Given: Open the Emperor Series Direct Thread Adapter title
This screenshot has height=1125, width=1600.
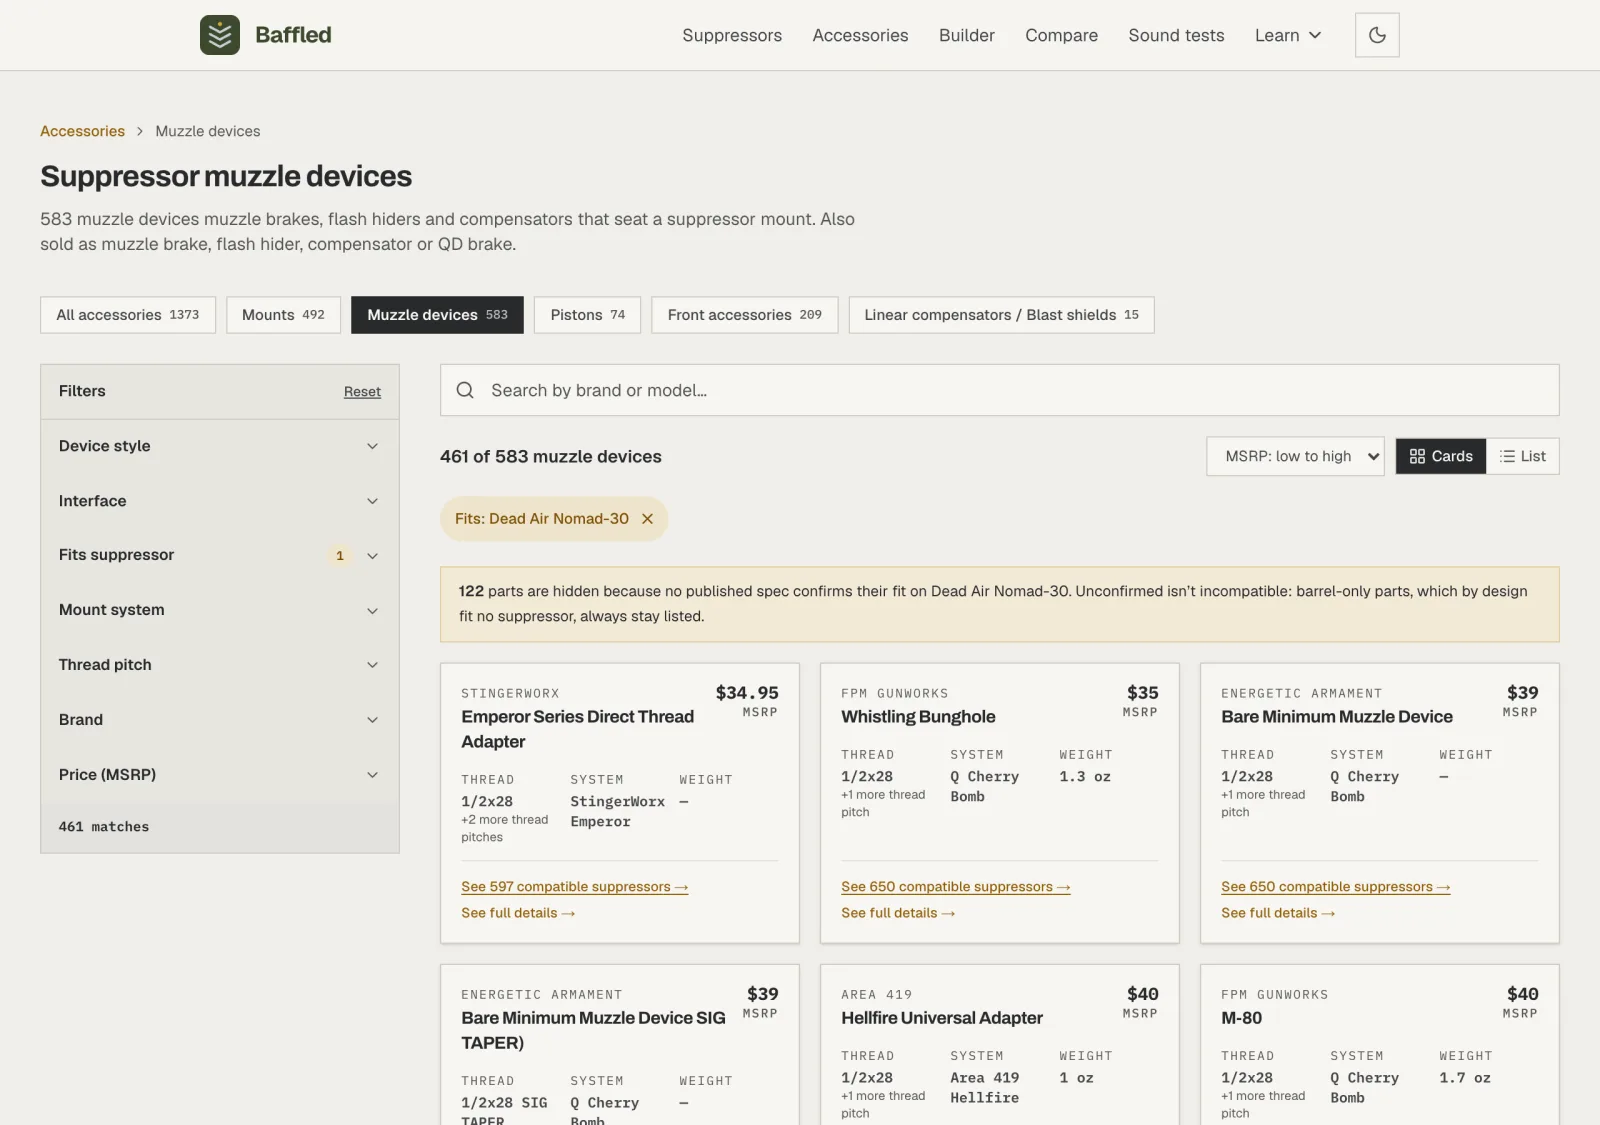Looking at the screenshot, I should 577,729.
